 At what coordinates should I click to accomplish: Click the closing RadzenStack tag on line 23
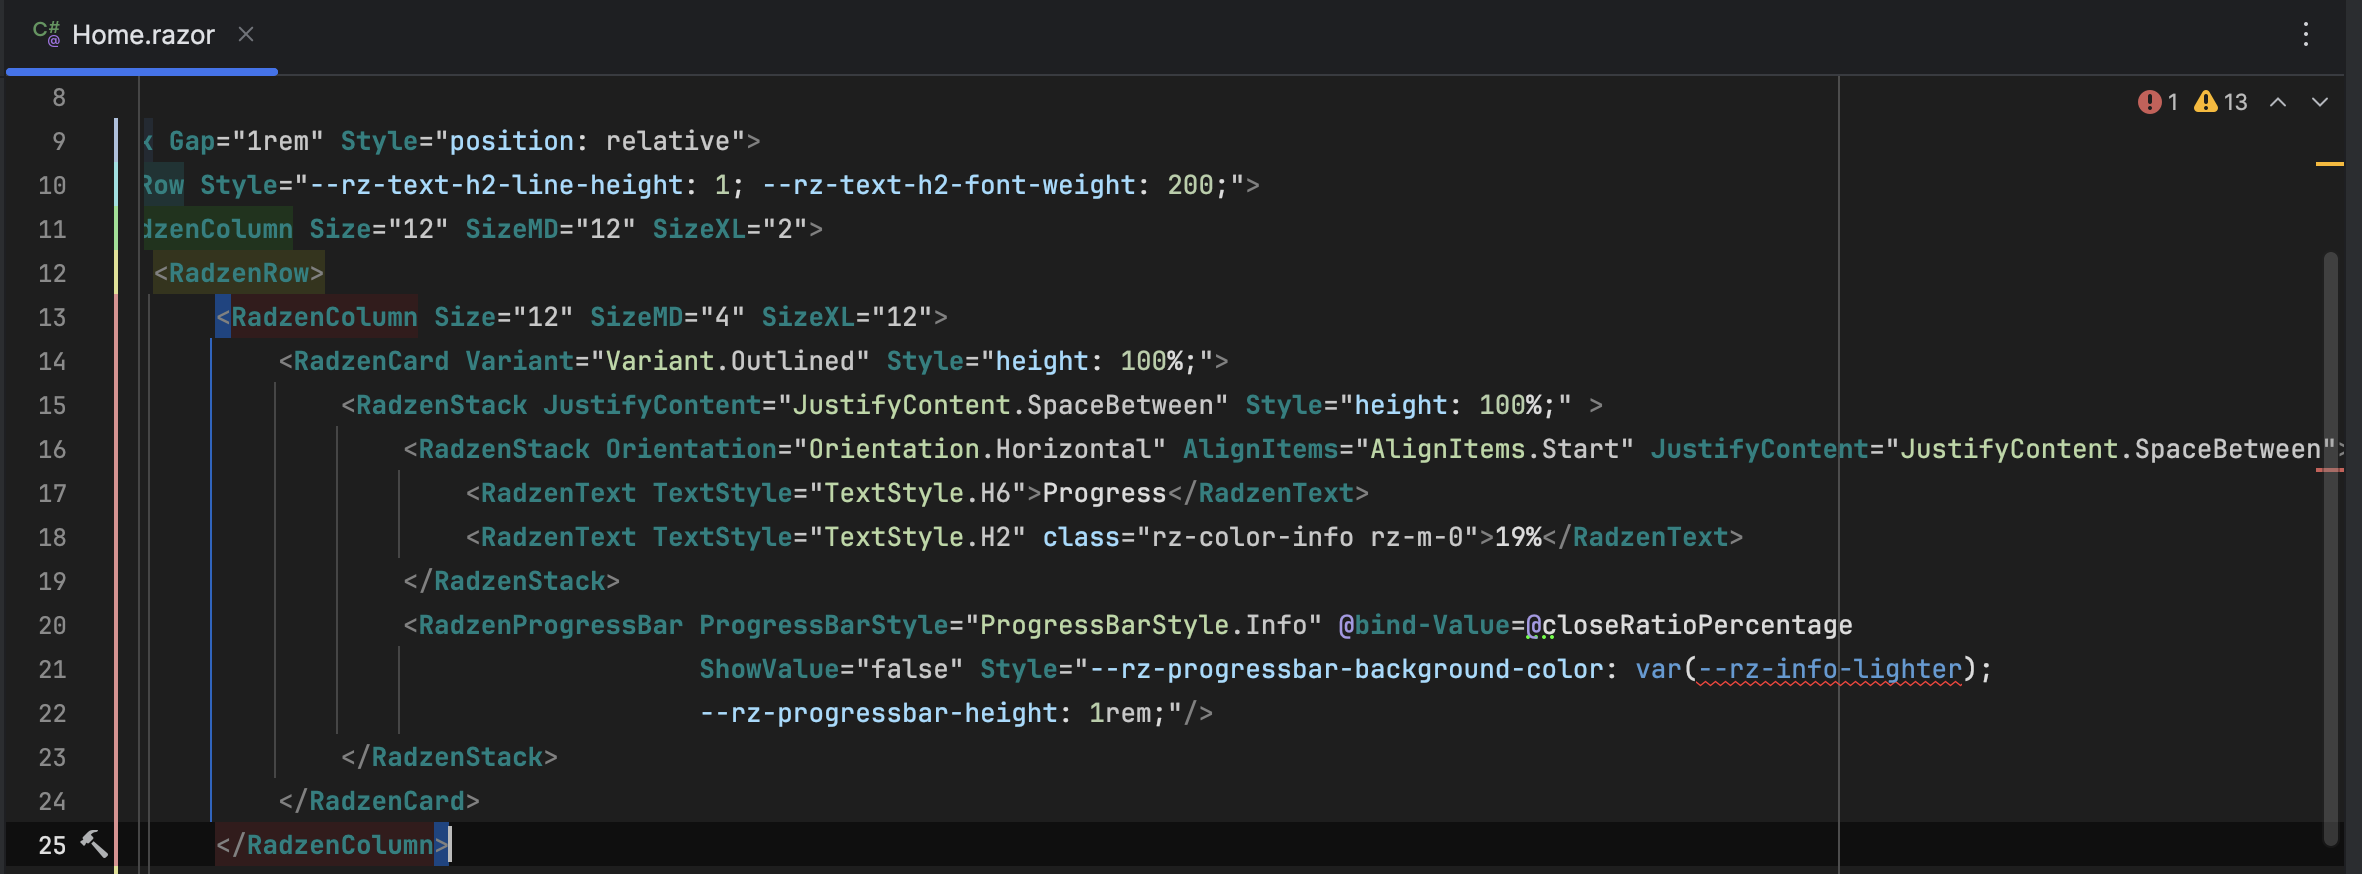(449, 757)
